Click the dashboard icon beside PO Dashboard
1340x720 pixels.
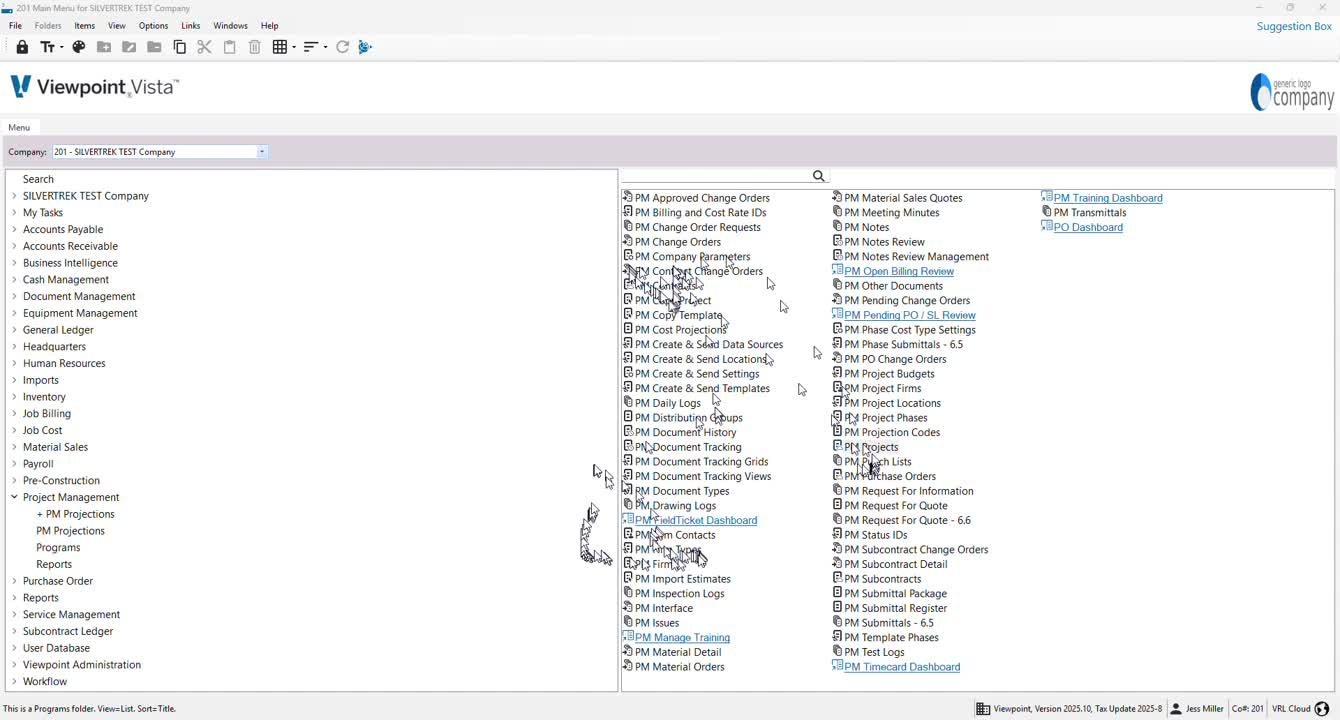click(x=1047, y=227)
